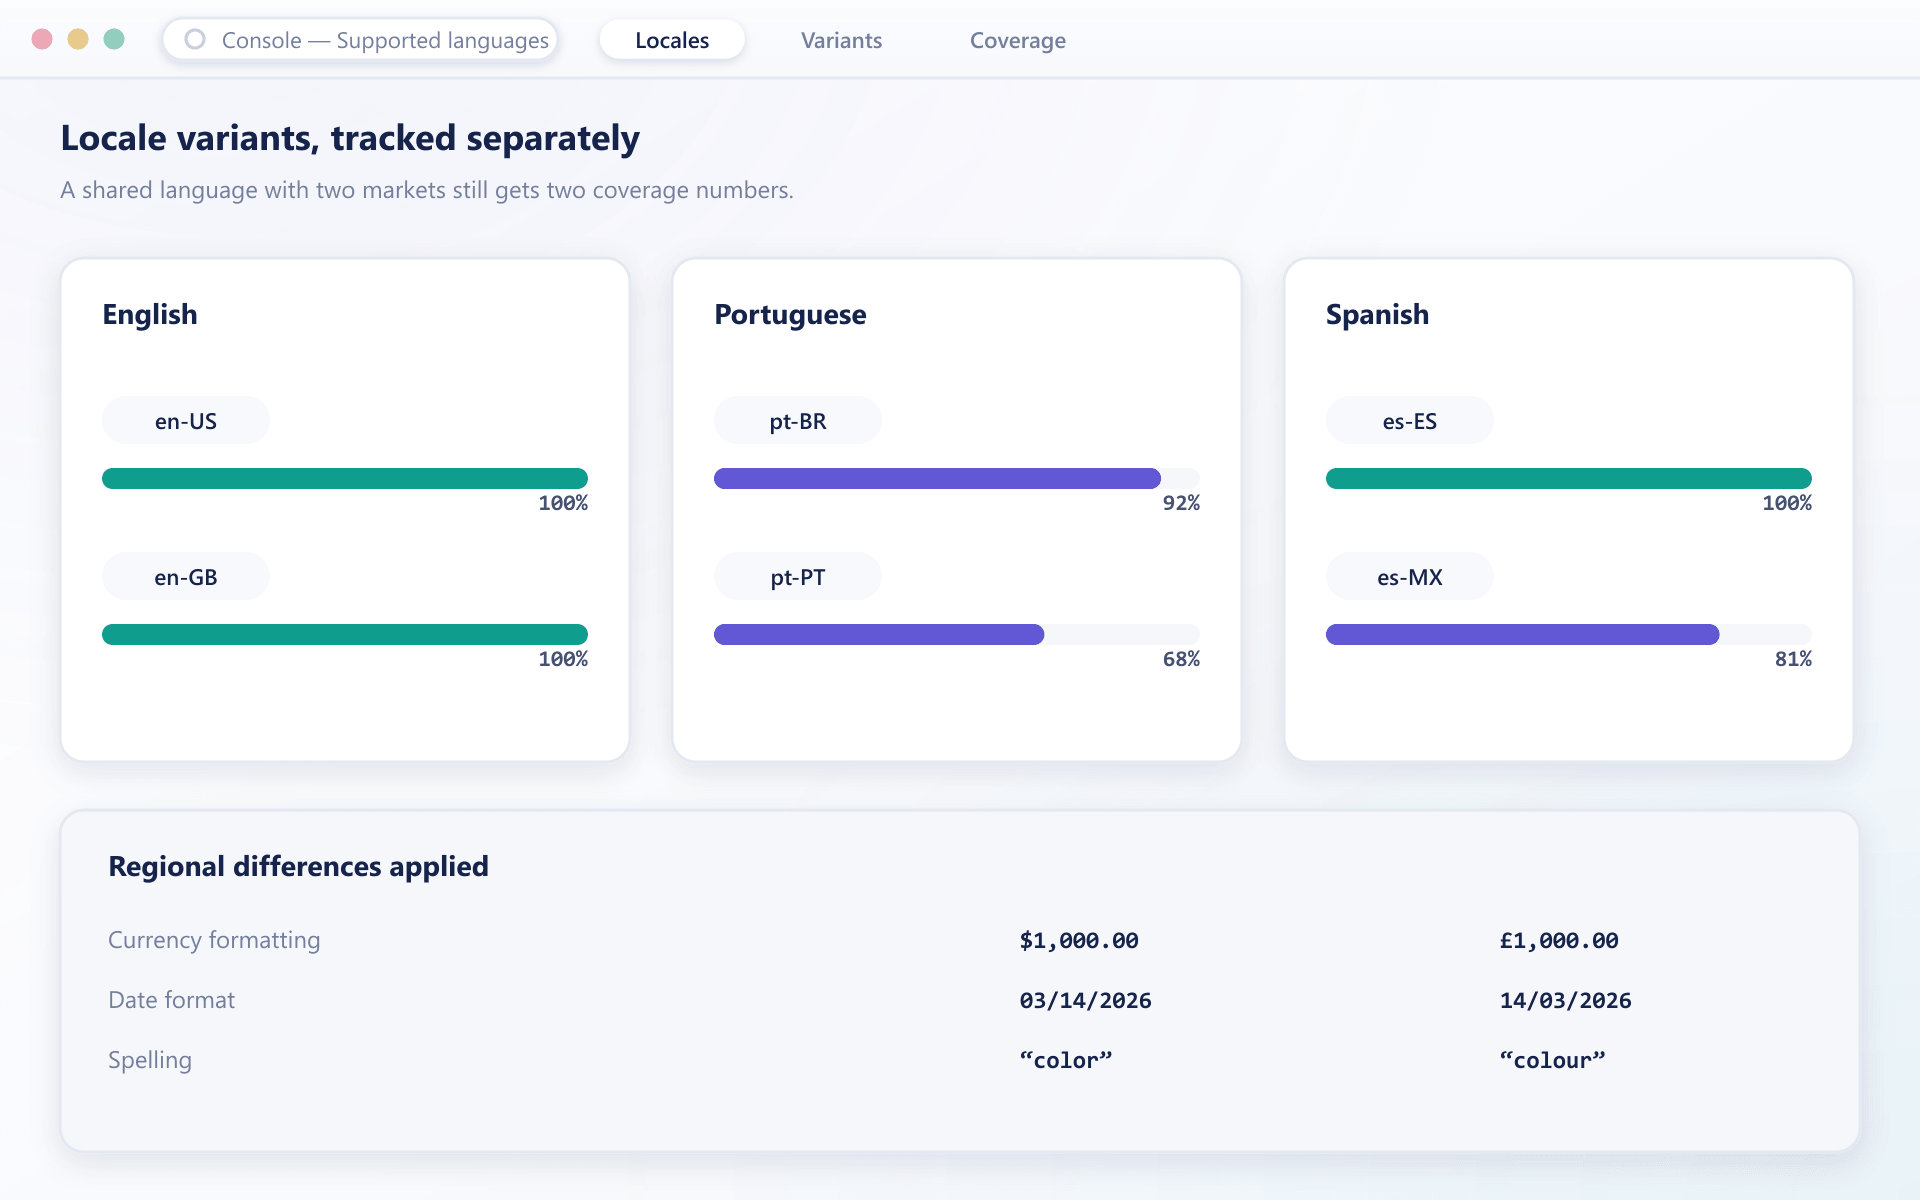The width and height of the screenshot is (1920, 1200).
Task: Click the £1,000.00 currency value
Action: [x=1559, y=941]
